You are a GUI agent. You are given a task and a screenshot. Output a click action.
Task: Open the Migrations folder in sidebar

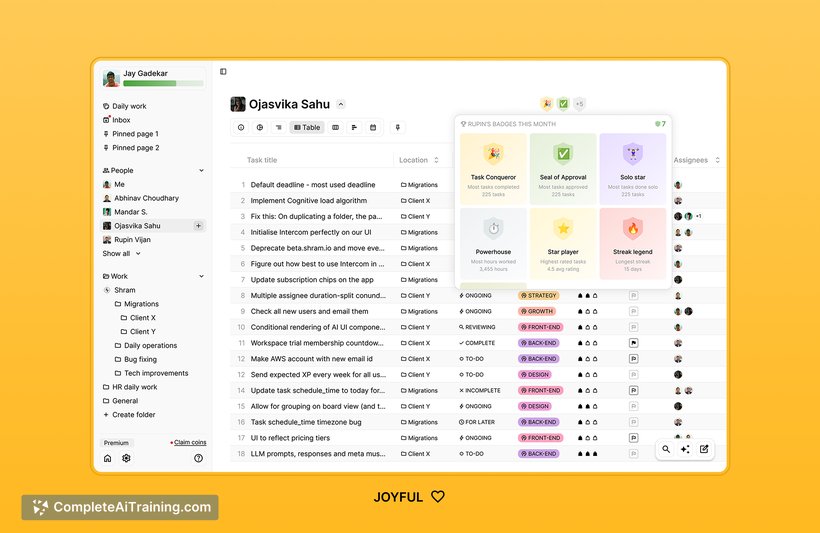pos(136,304)
